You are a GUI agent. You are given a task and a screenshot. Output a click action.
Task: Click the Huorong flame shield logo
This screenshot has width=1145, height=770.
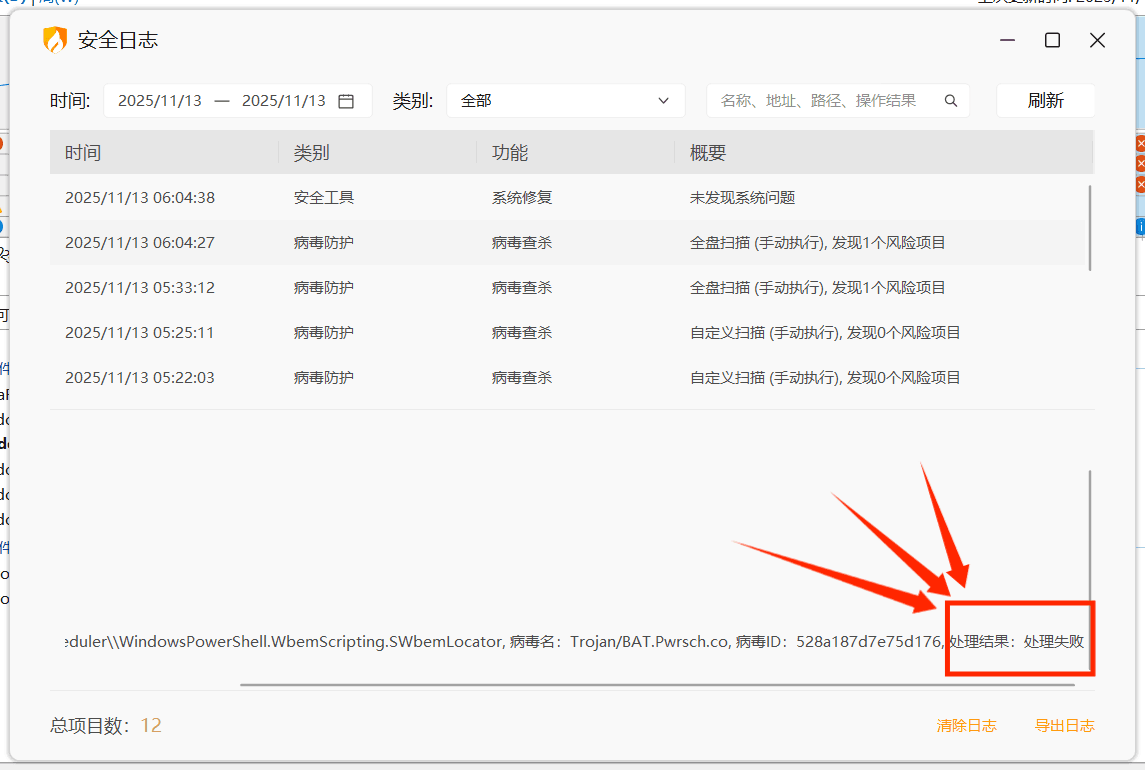(54, 40)
